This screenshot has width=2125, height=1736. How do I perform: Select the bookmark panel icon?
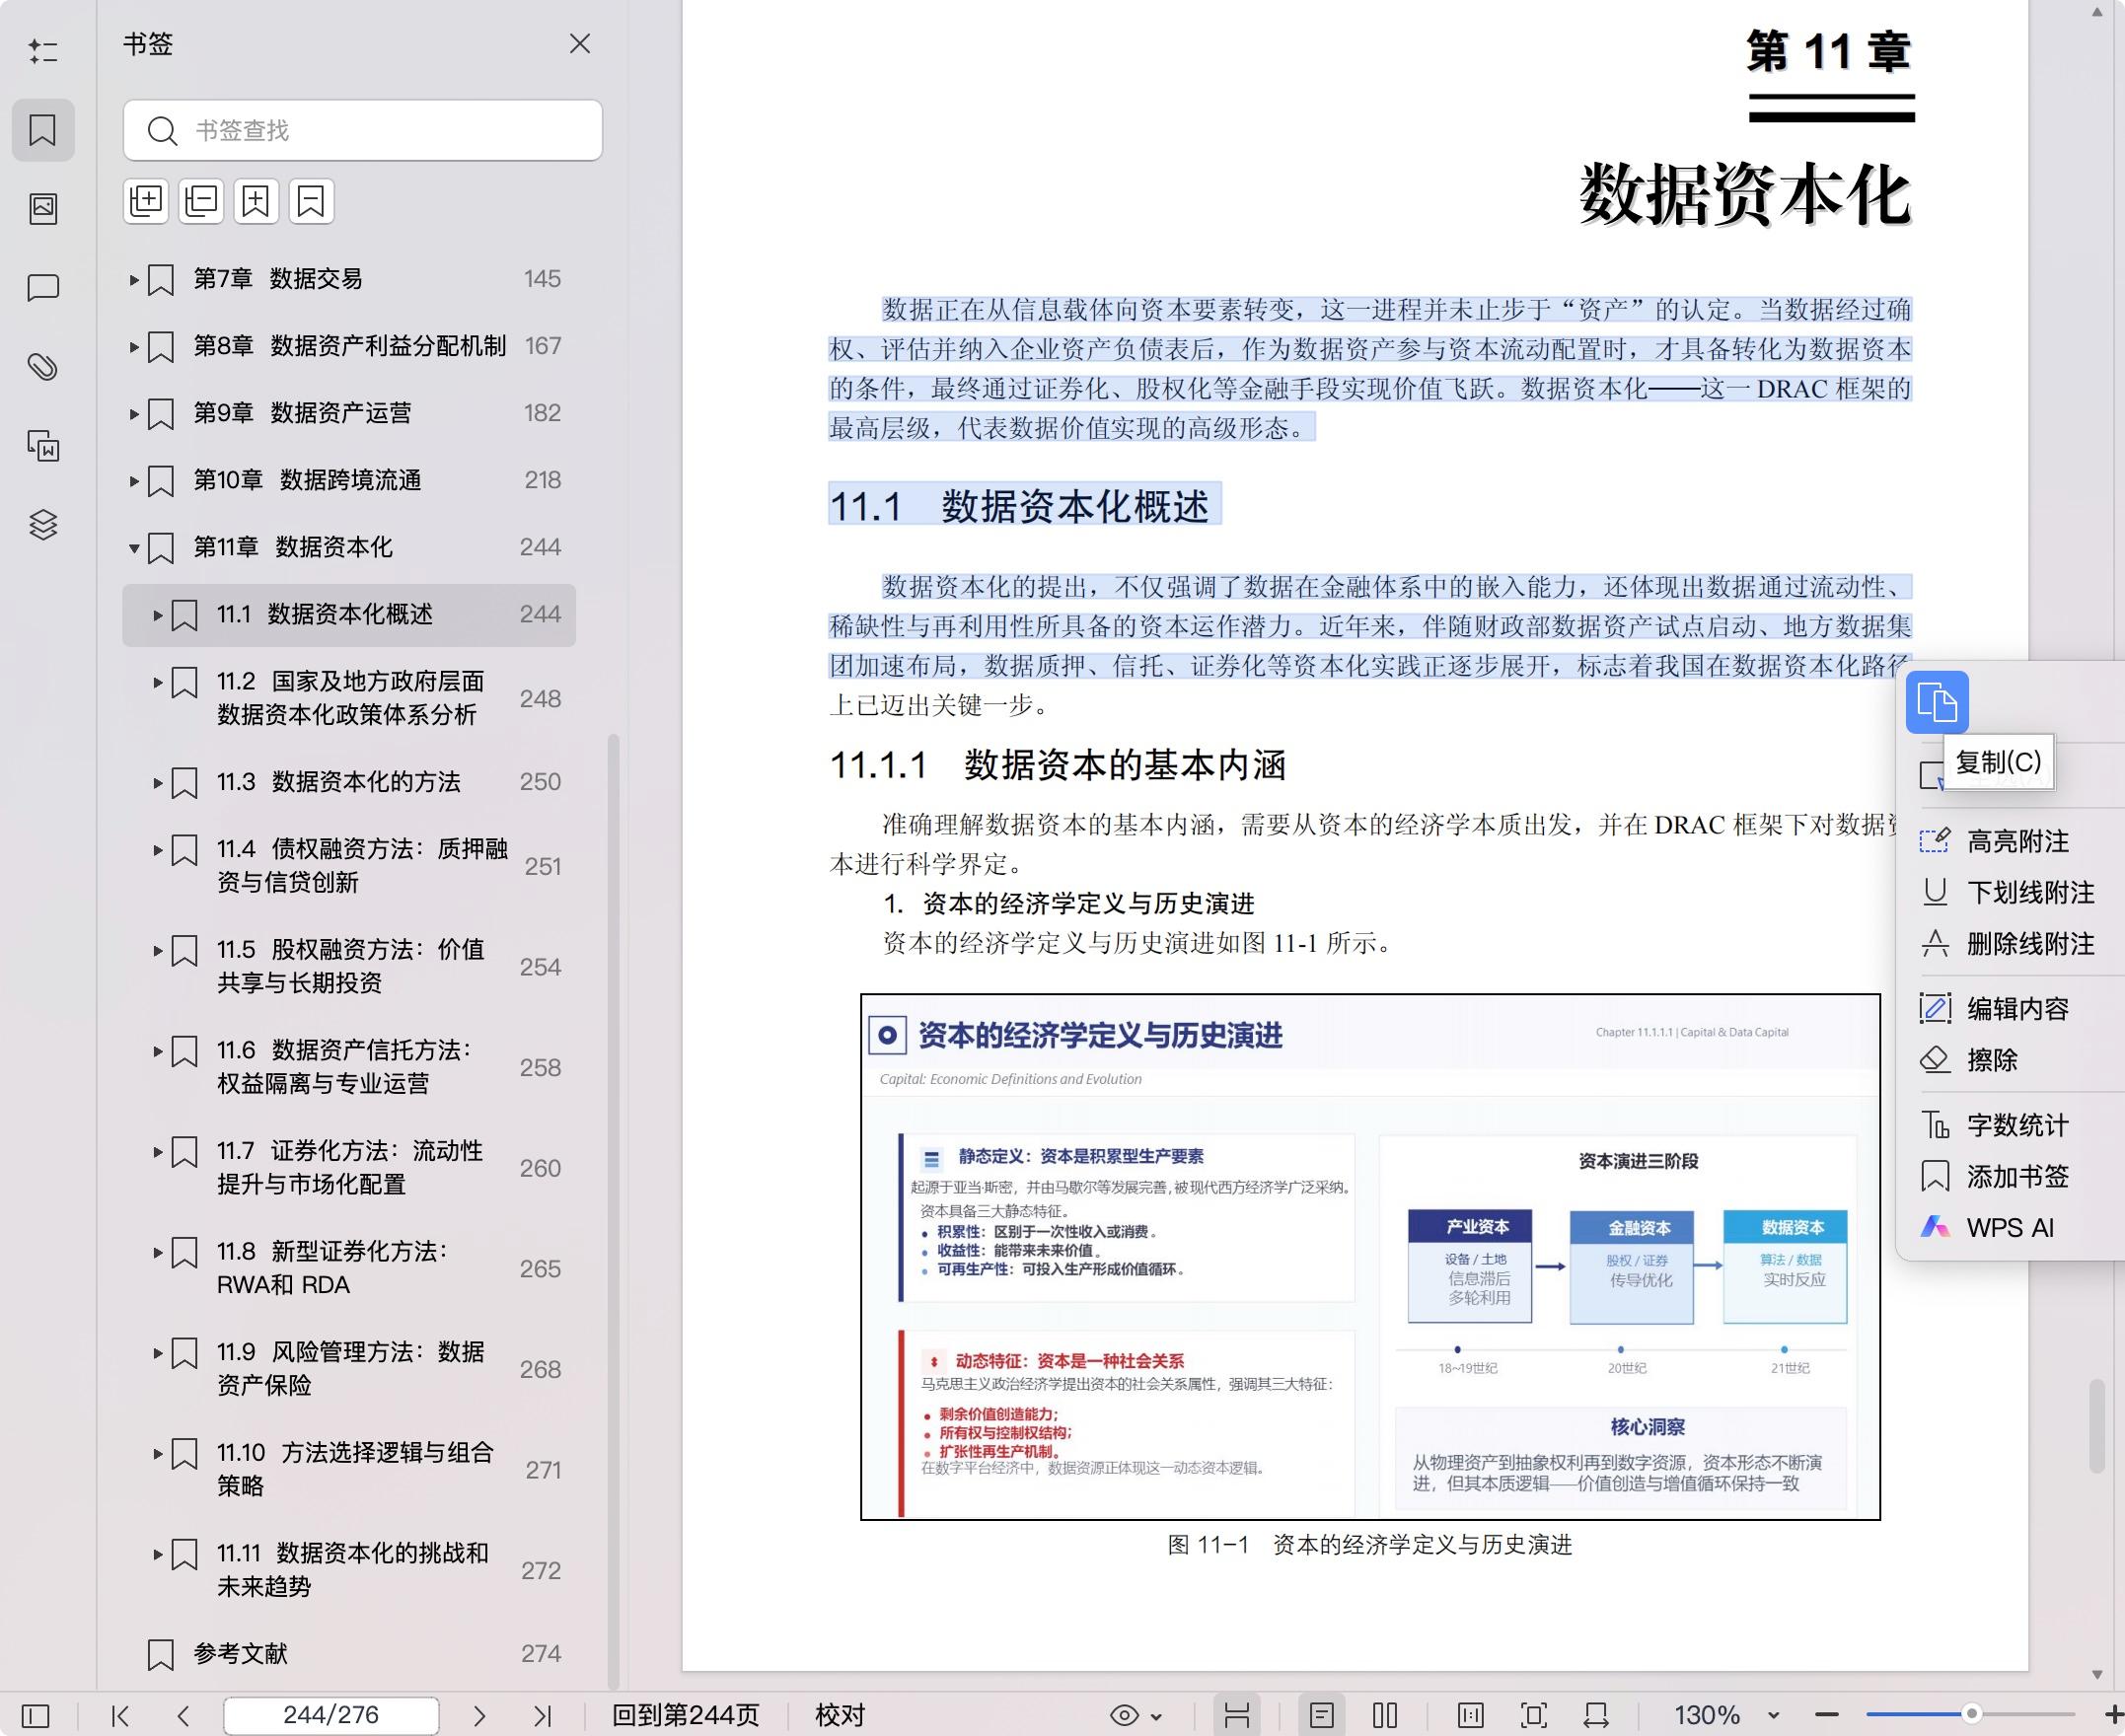pos(43,130)
